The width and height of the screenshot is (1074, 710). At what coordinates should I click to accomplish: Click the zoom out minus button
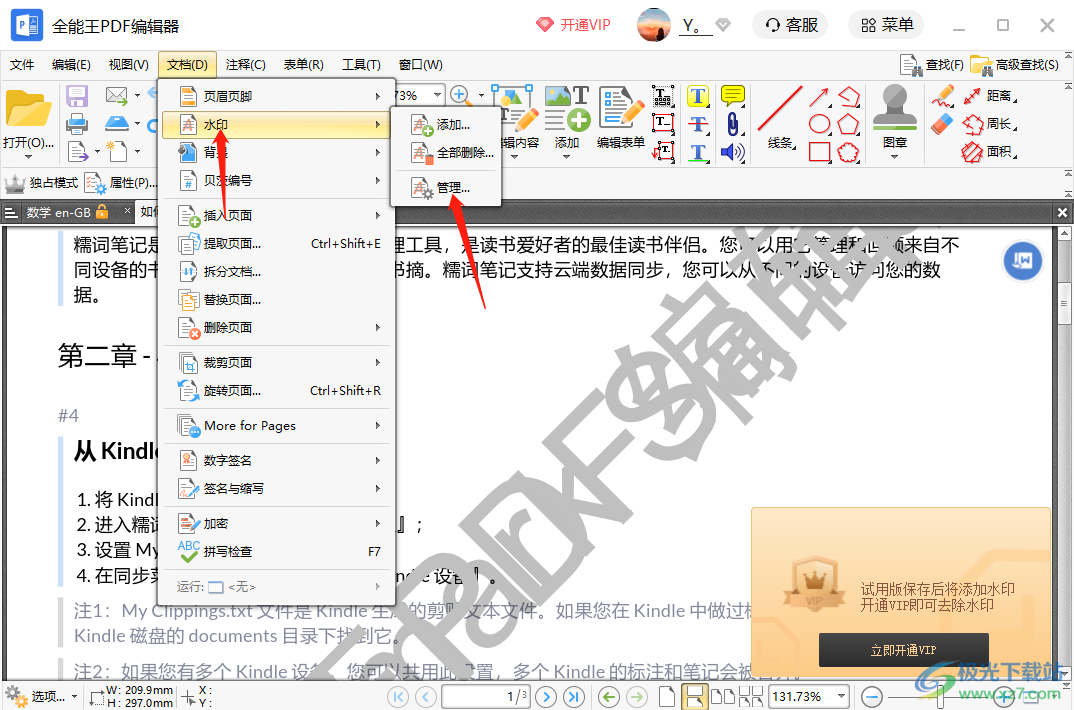pos(871,697)
